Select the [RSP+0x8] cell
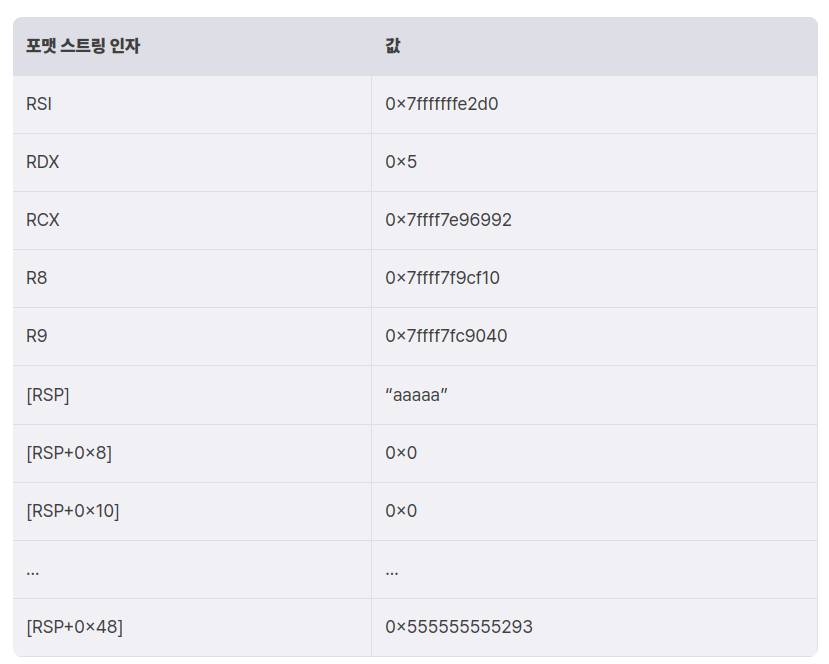 69,453
